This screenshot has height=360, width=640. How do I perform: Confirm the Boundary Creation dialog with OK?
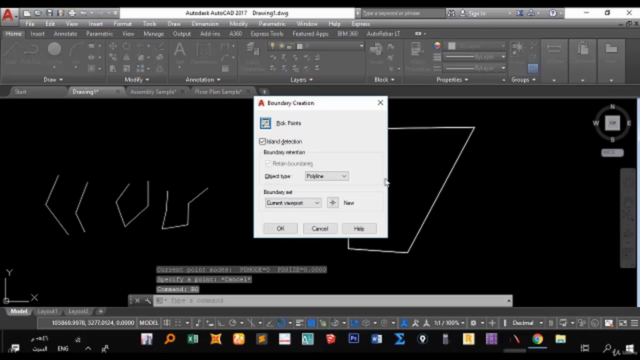point(280,229)
